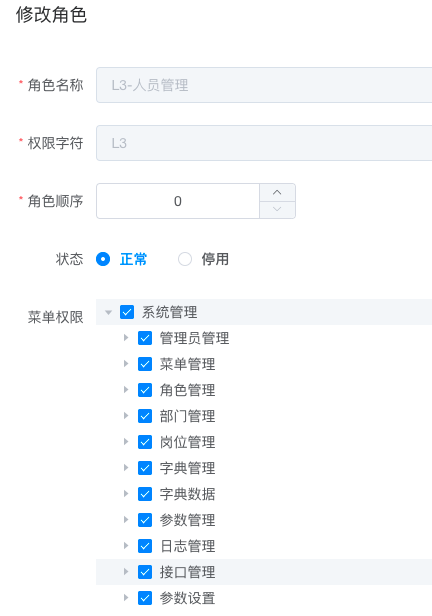Expand the 部门管理 tree node

pyautogui.click(x=126, y=416)
